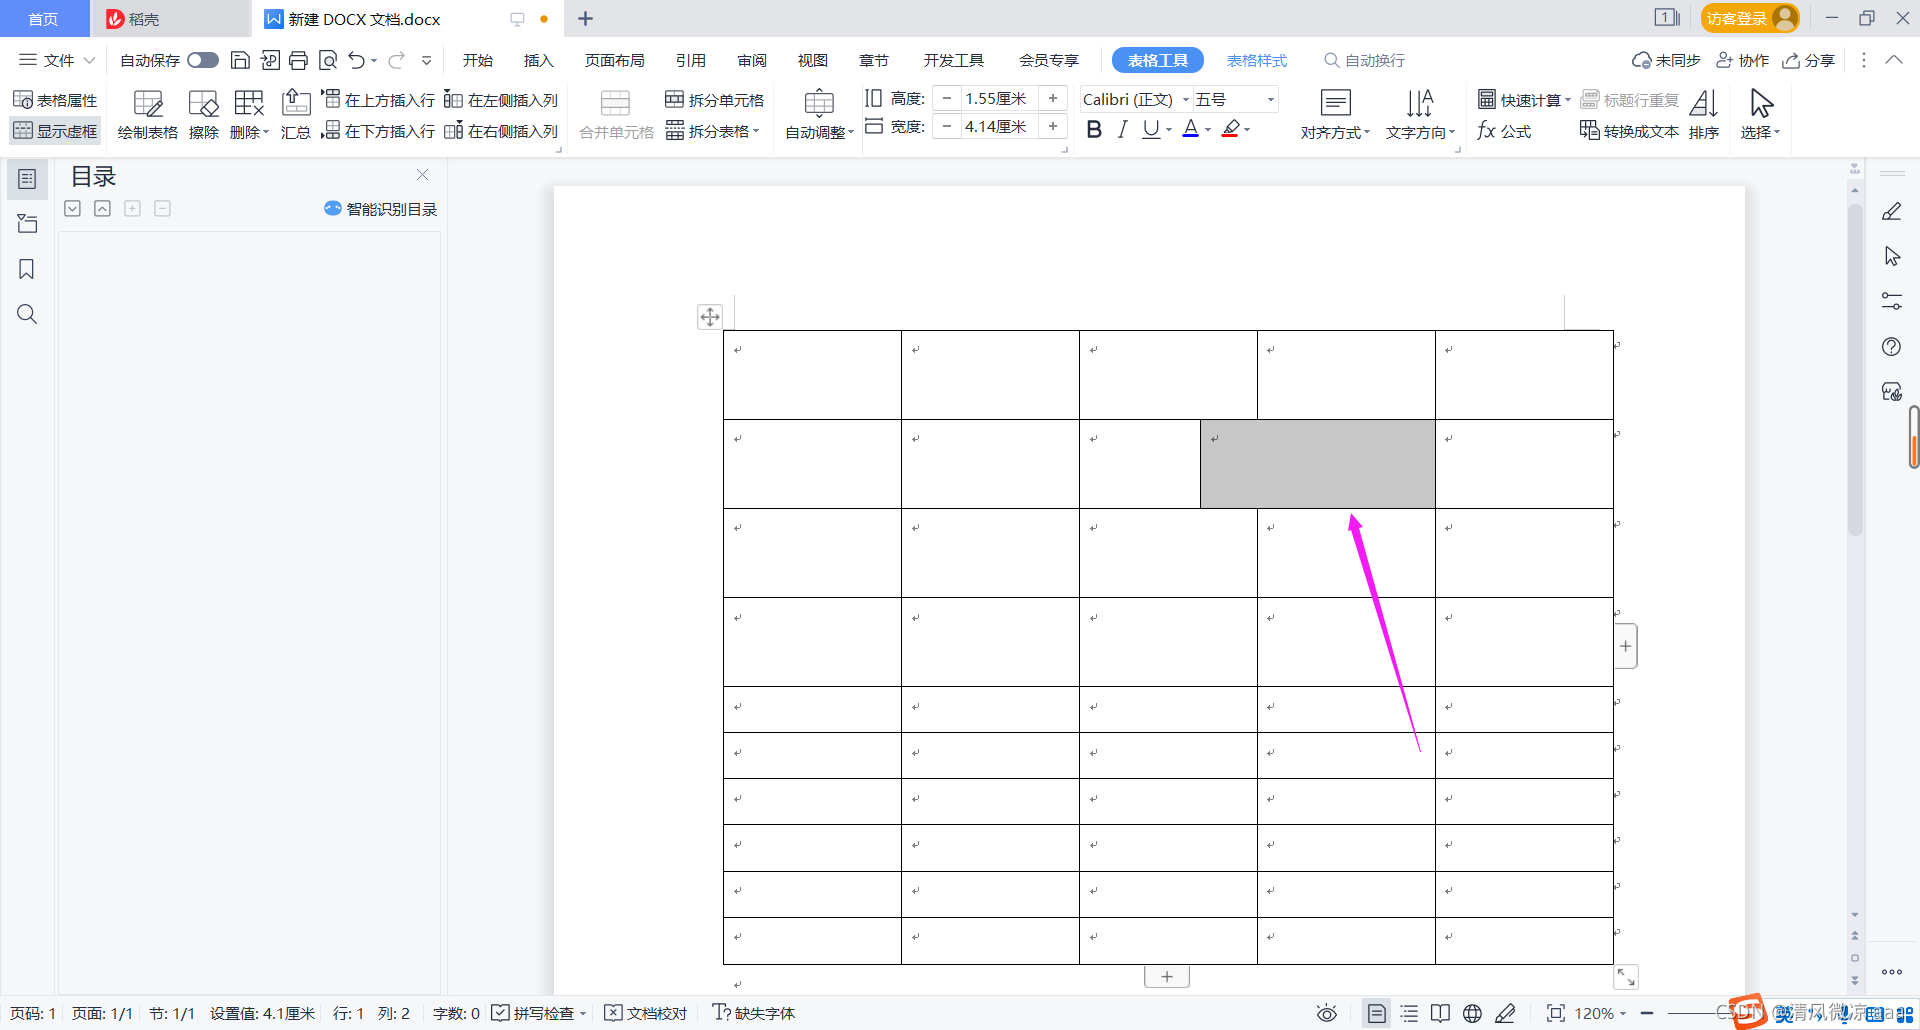Select the Eraser (擦除) tool
1920x1030 pixels.
(x=204, y=114)
